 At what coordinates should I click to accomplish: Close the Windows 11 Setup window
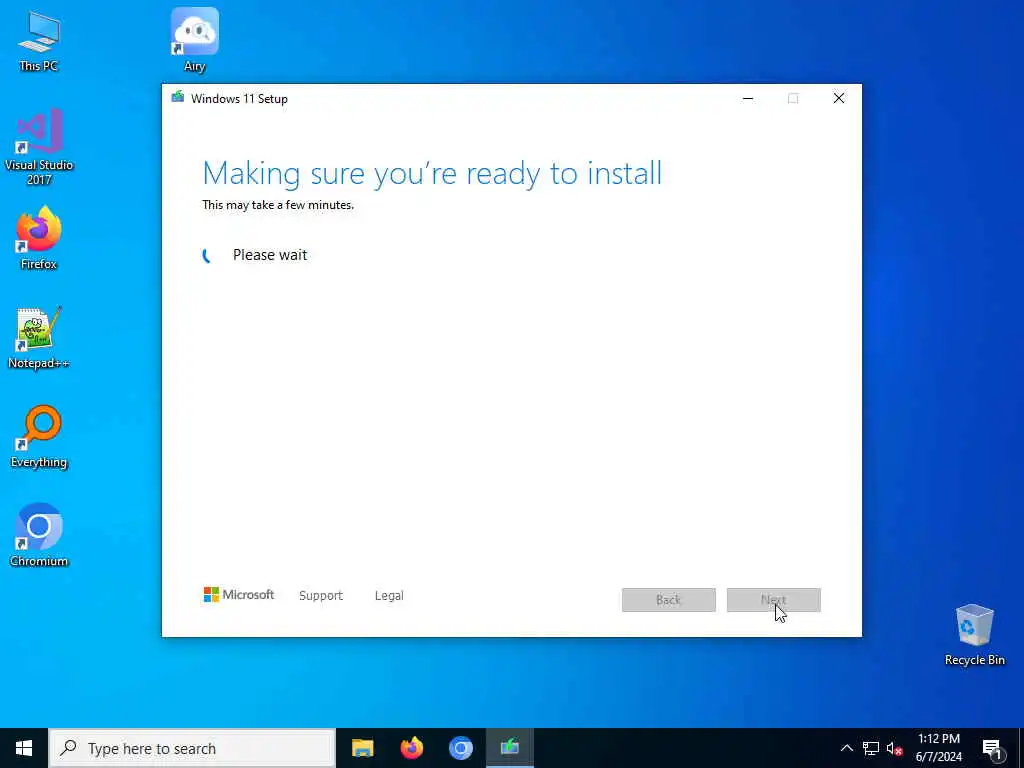click(839, 99)
